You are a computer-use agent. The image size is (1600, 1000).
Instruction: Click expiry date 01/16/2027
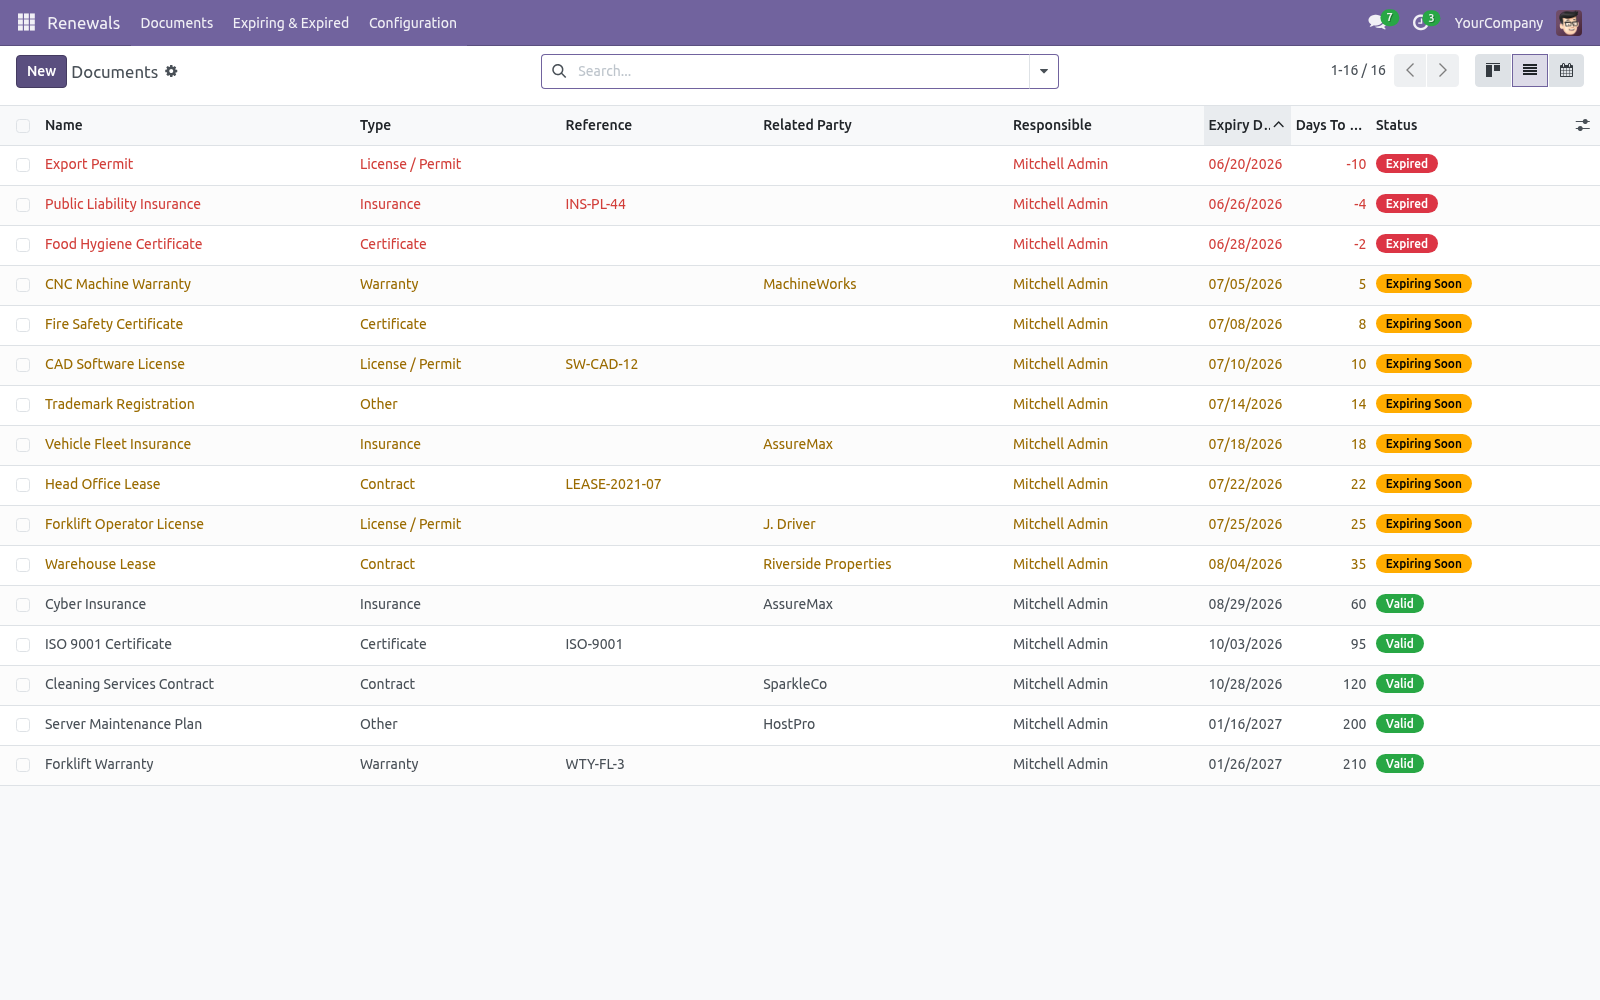[x=1245, y=724]
